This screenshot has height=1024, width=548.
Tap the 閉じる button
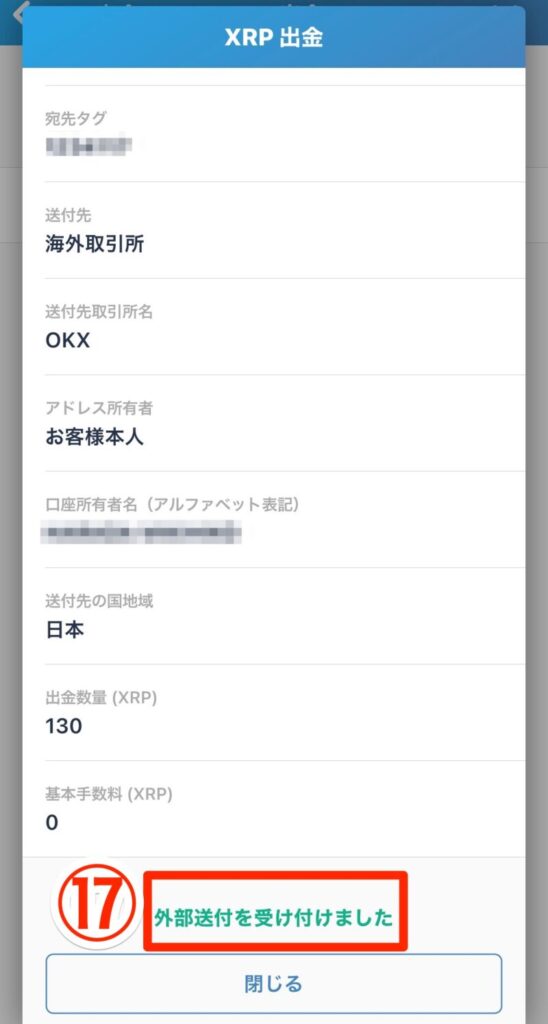(274, 984)
